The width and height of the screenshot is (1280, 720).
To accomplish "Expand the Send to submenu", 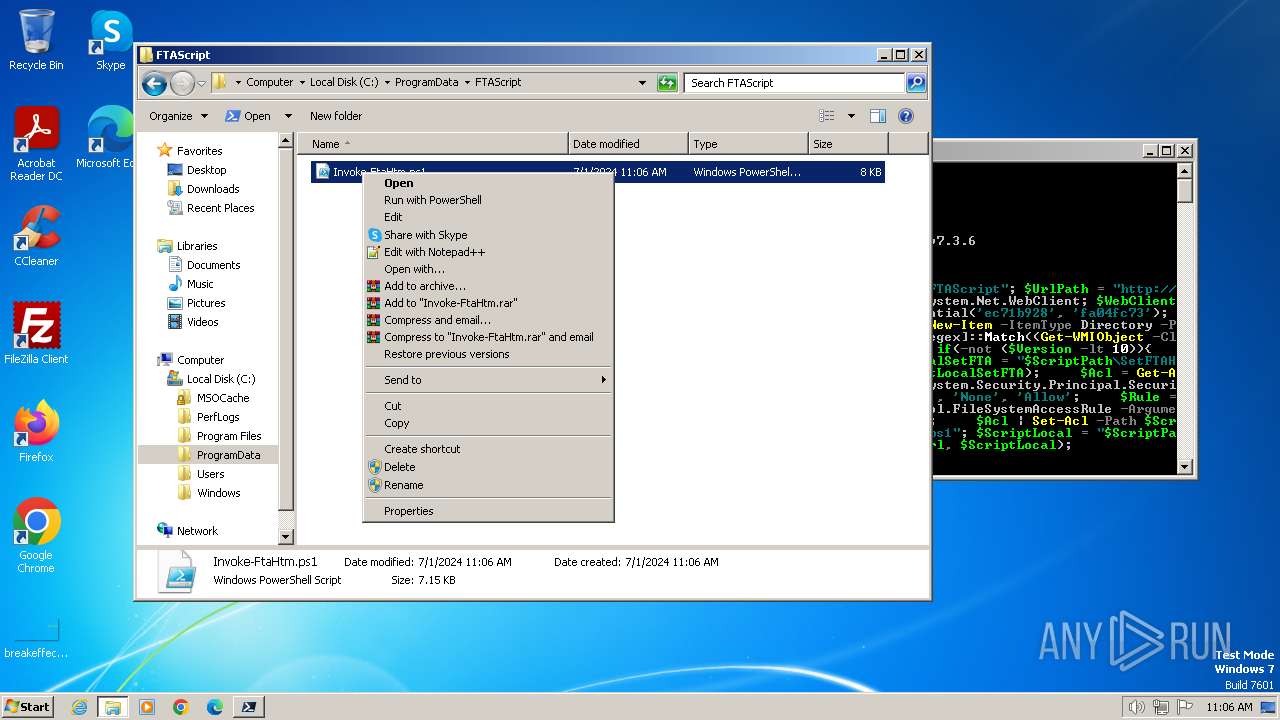I will click(488, 380).
